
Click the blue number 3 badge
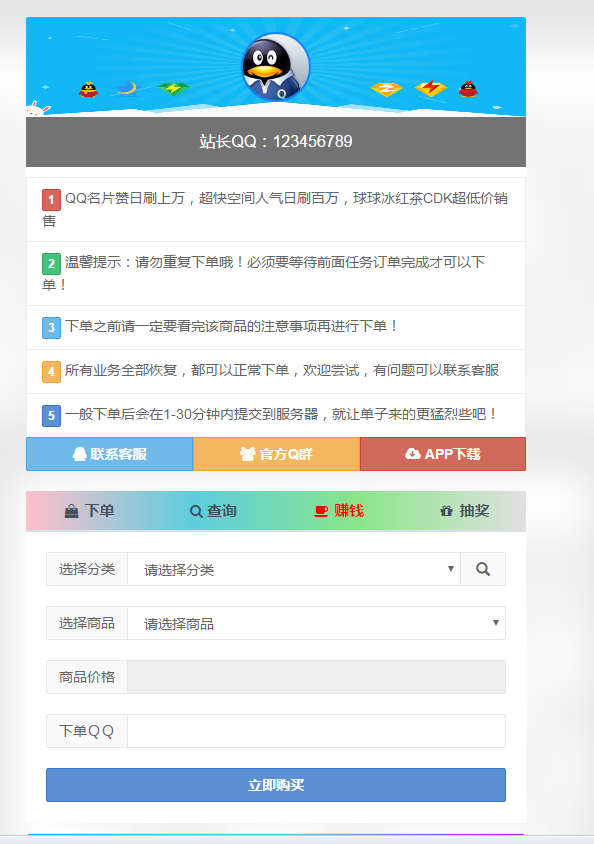[x=51, y=327]
